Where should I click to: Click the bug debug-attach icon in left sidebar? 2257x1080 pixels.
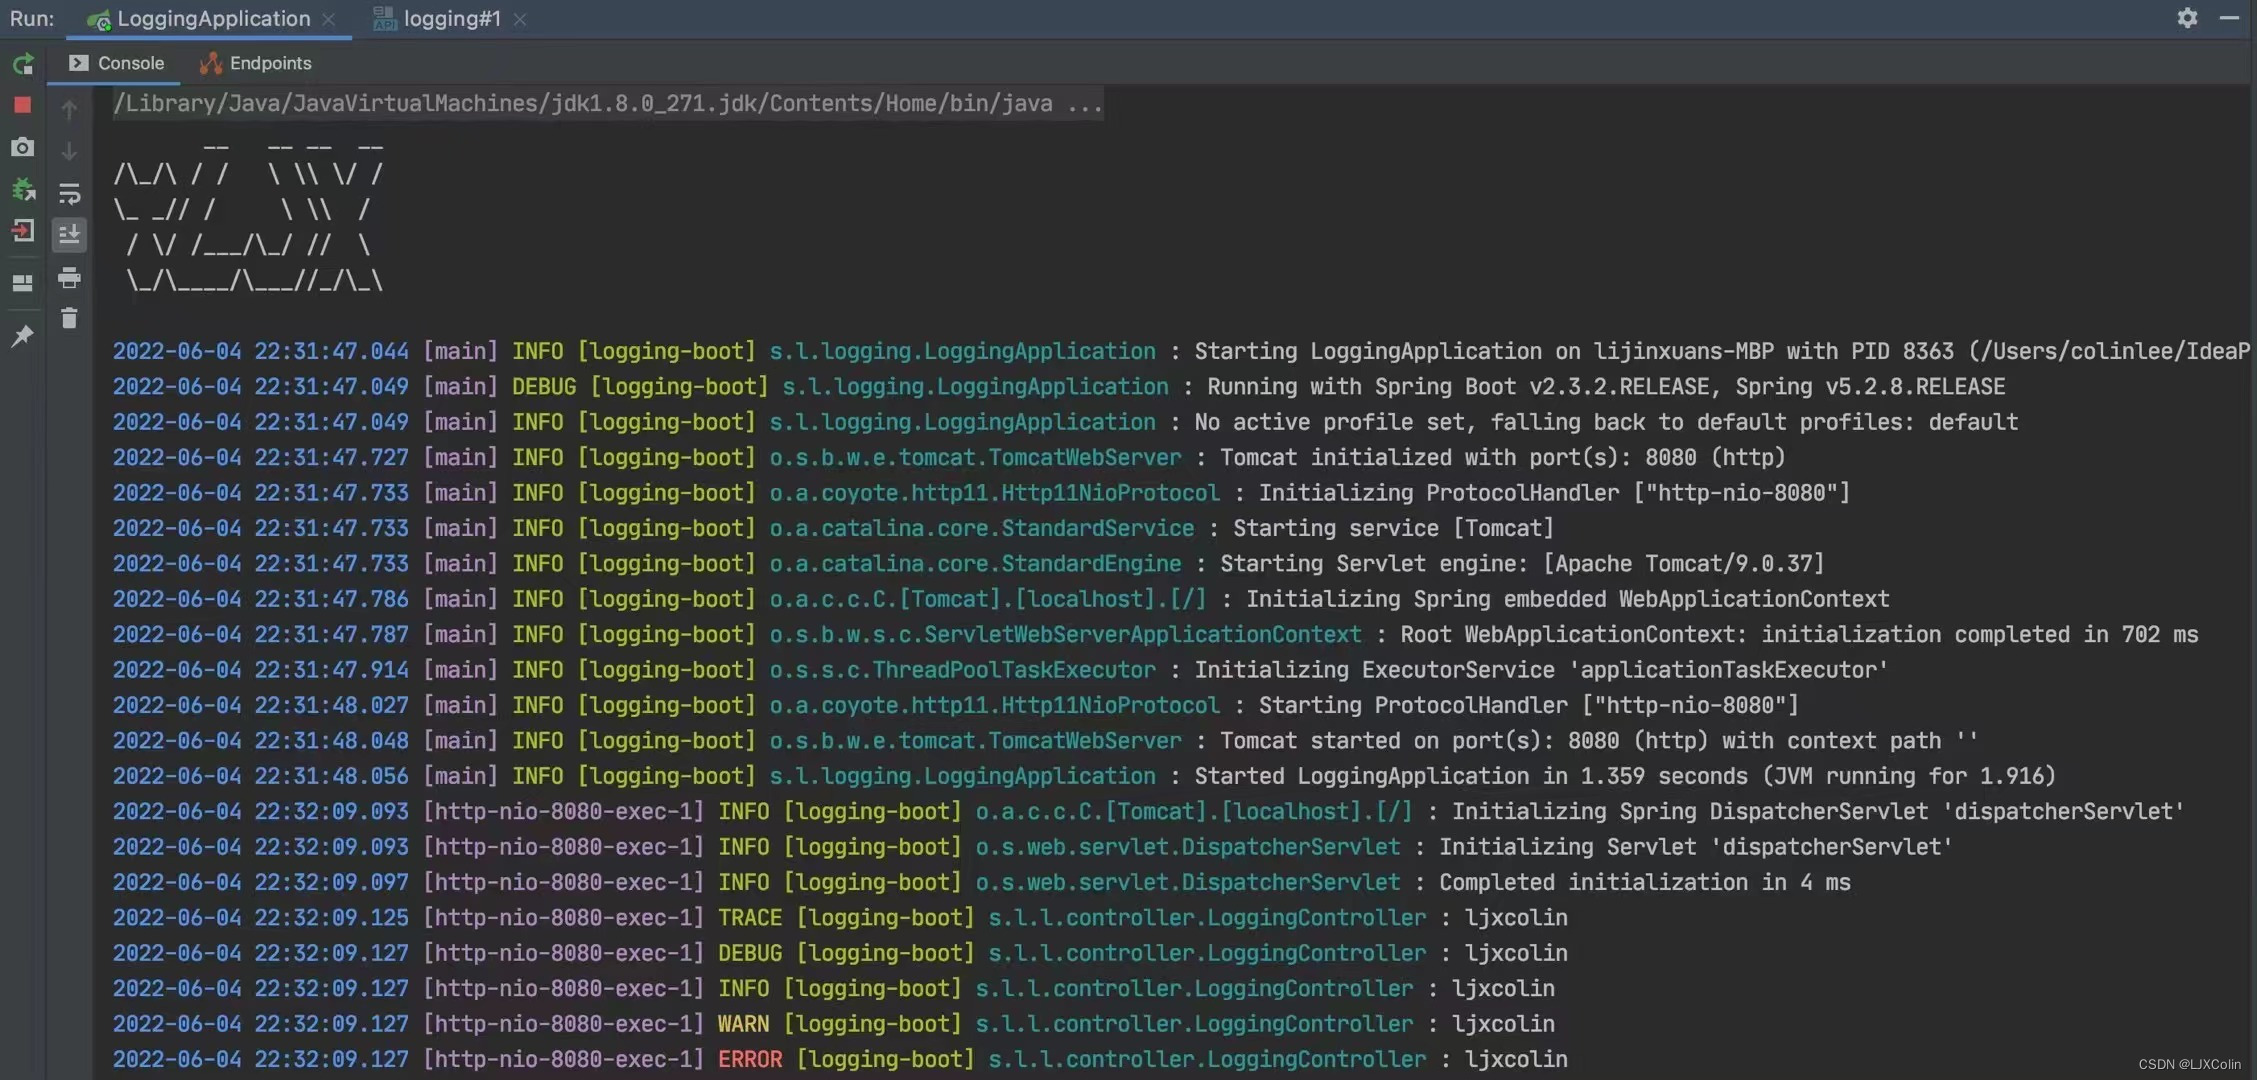[x=23, y=189]
